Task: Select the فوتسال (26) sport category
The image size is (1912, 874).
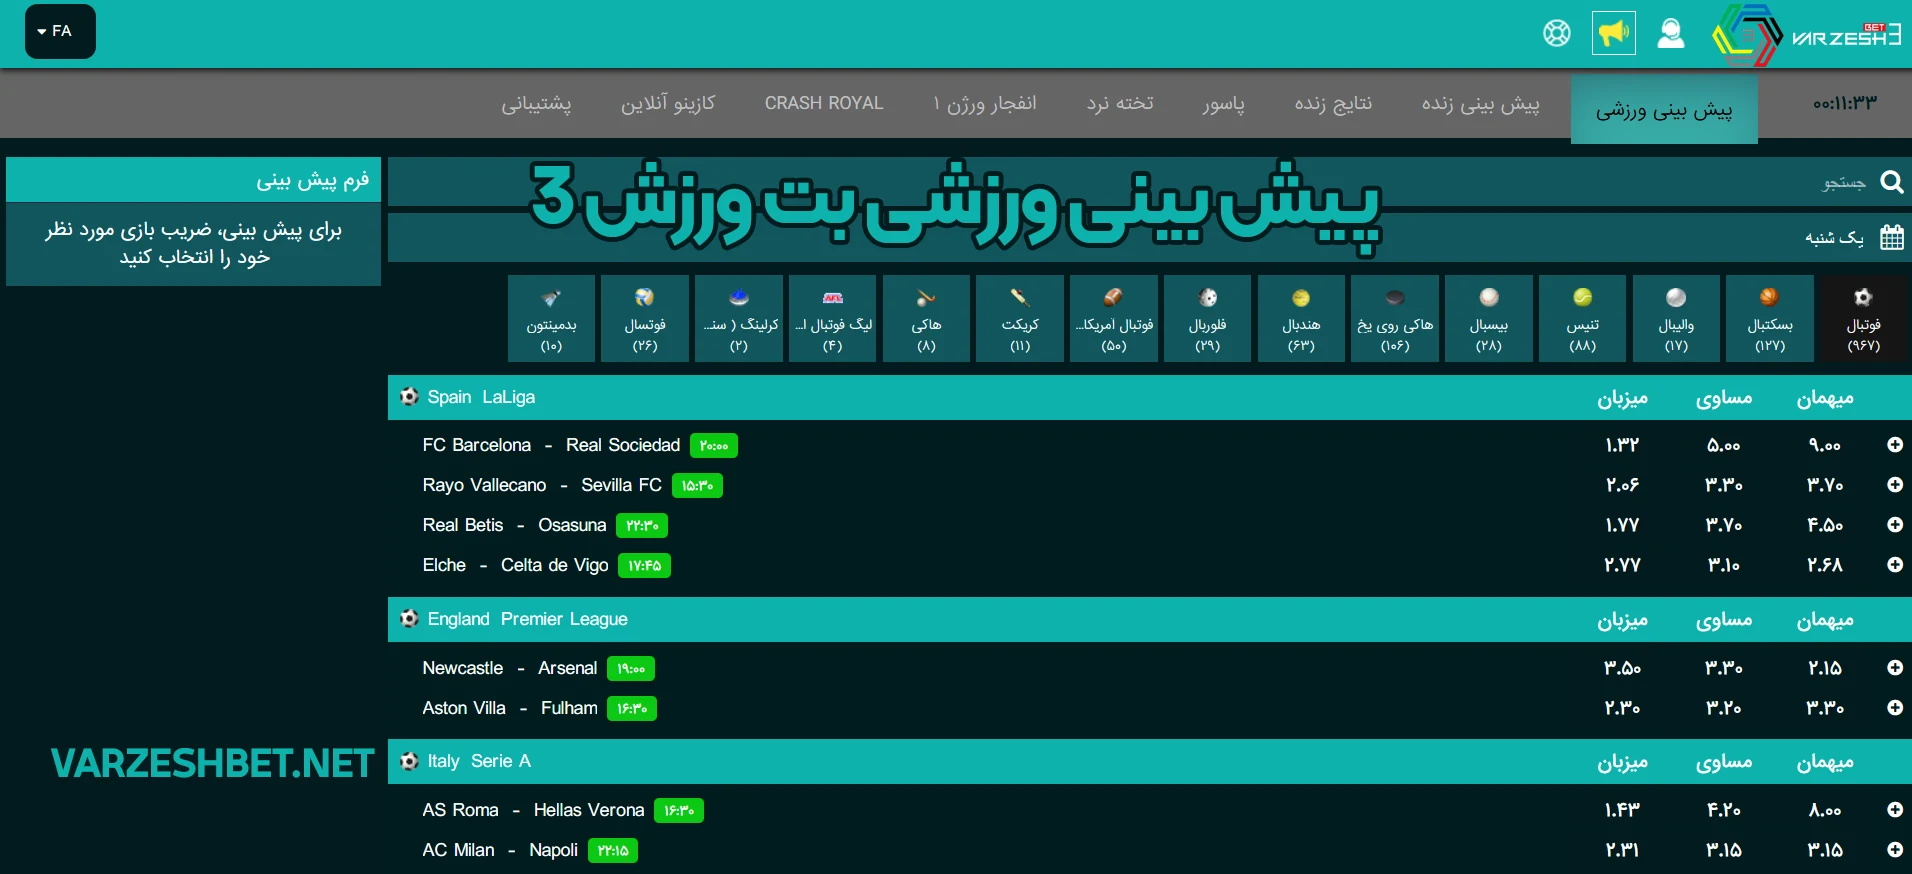Action: pyautogui.click(x=645, y=318)
